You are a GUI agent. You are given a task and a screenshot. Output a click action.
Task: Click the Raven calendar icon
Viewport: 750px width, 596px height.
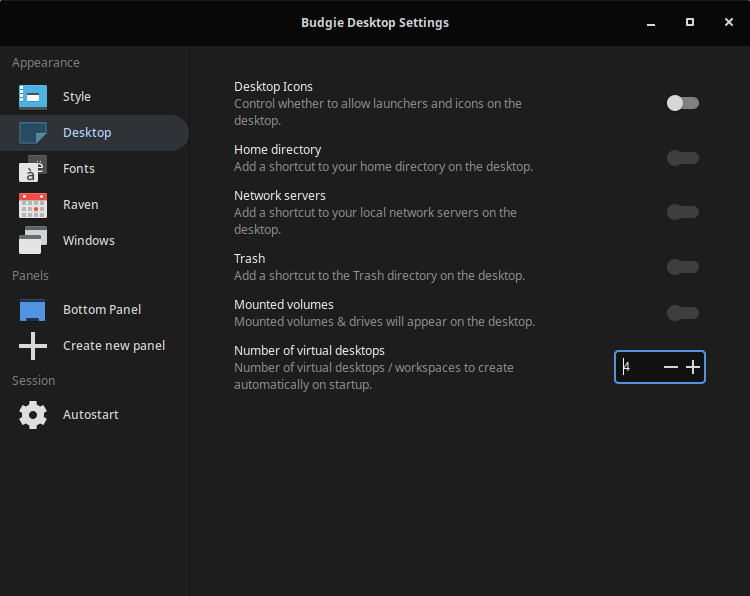coord(33,205)
